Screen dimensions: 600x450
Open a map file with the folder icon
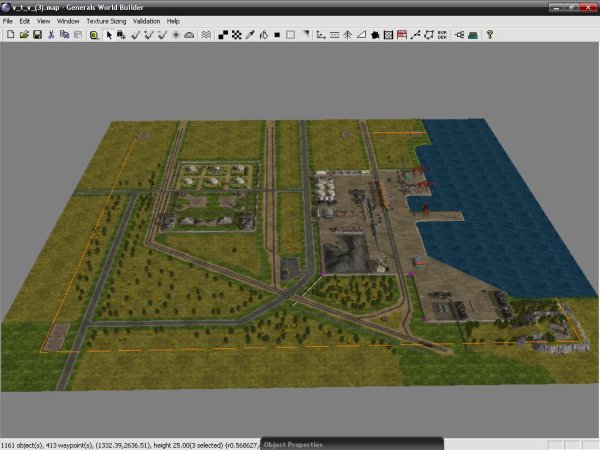23,34
